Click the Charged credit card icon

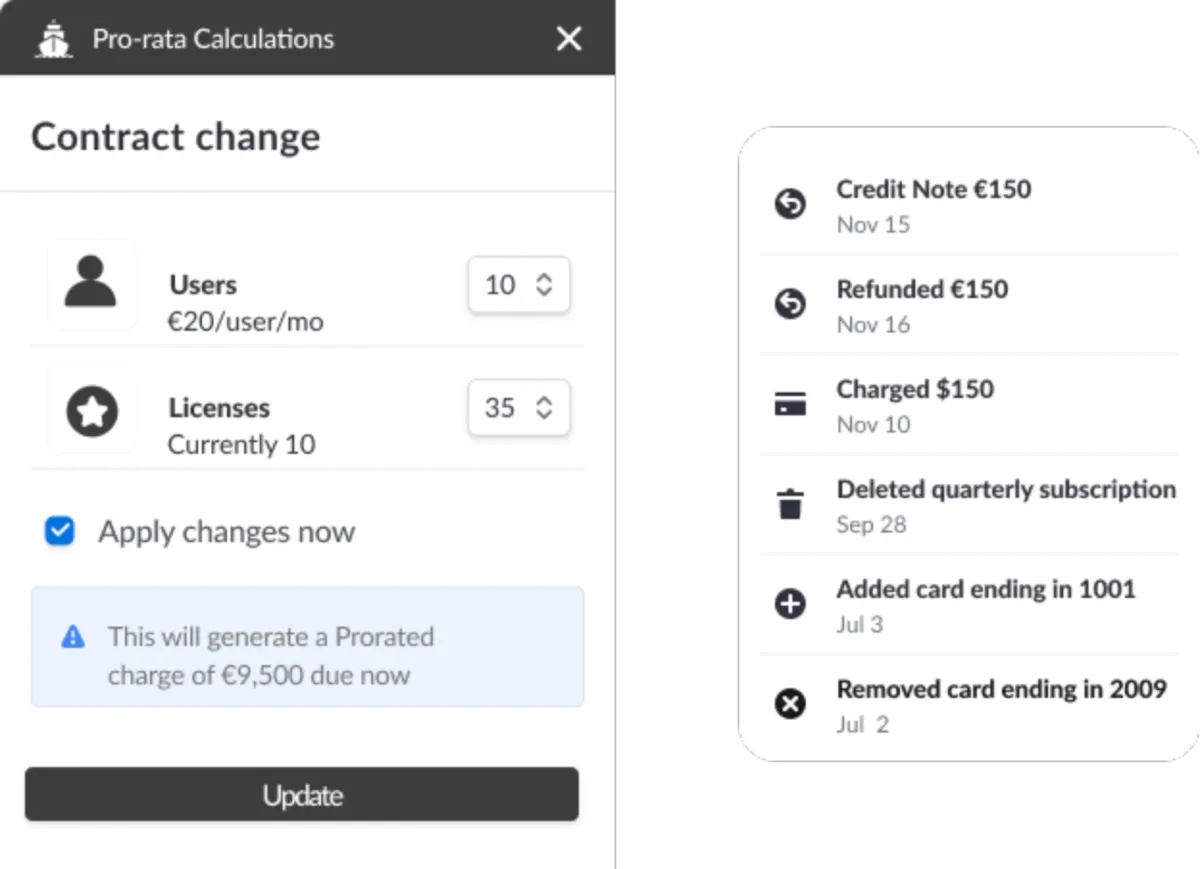[x=790, y=404]
